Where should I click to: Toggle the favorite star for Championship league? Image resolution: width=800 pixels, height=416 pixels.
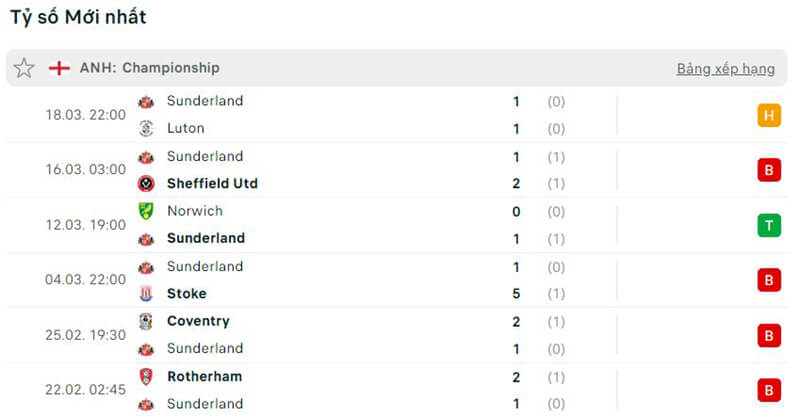click(24, 68)
